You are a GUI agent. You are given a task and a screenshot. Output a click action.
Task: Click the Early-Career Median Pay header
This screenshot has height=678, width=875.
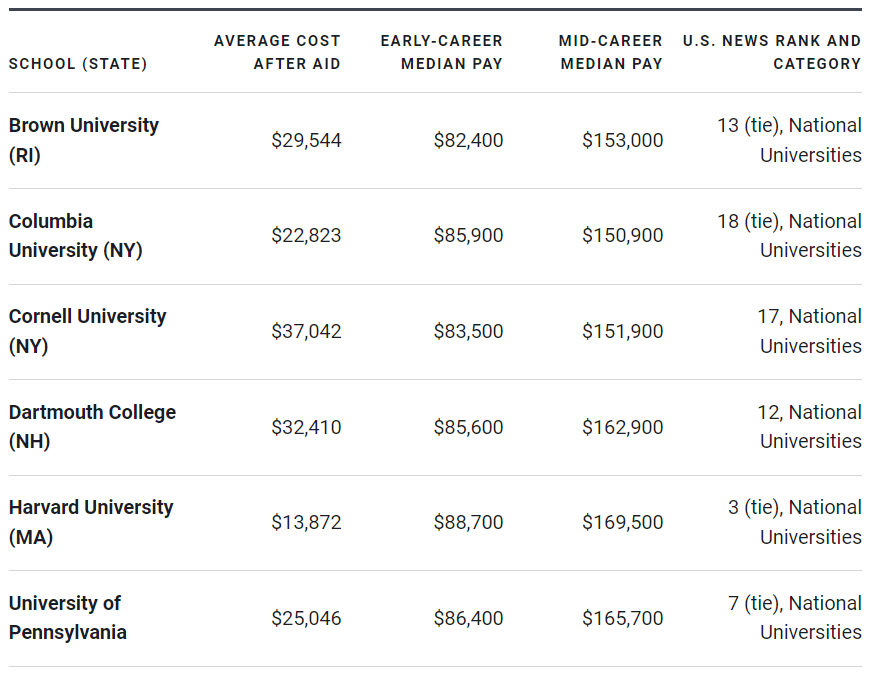pyautogui.click(x=441, y=52)
